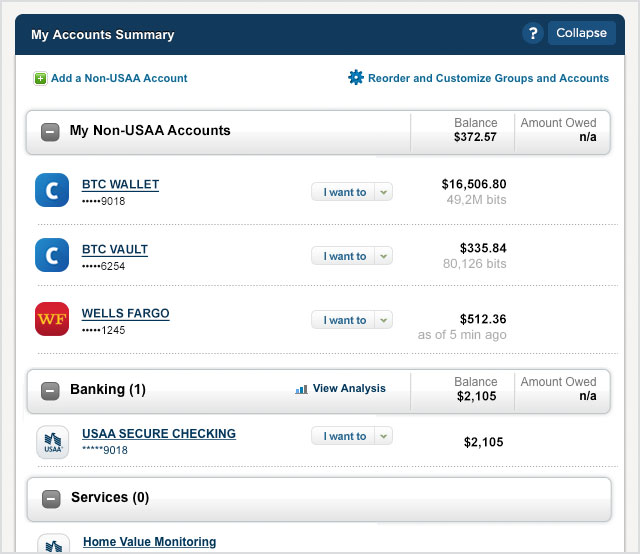Click I want to for WELLS FARGO
This screenshot has height=554, width=640.
tap(344, 320)
